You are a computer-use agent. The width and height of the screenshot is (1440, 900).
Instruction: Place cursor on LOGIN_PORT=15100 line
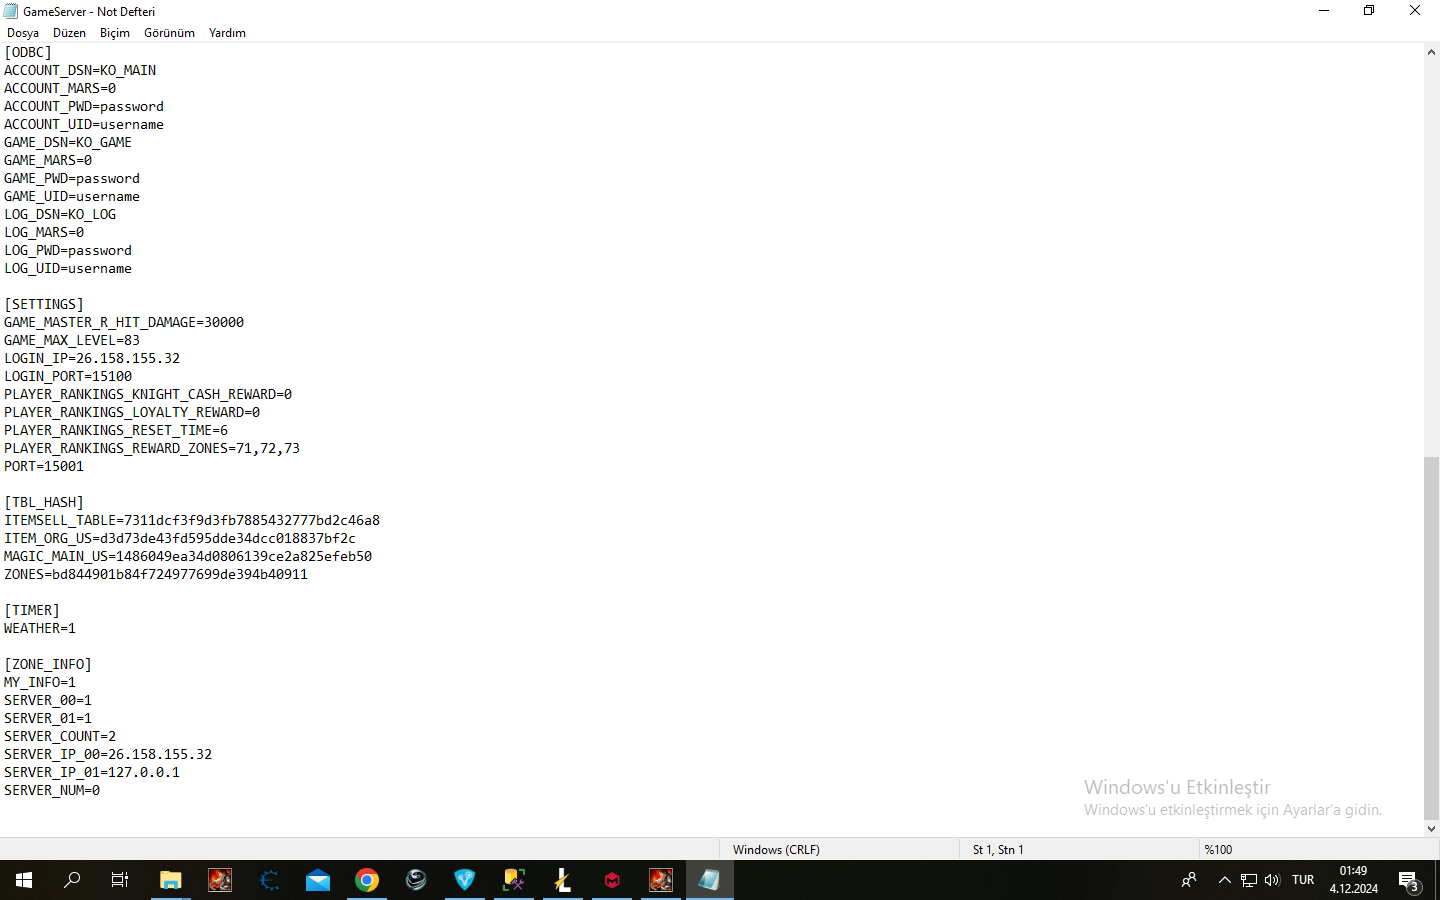(x=68, y=377)
